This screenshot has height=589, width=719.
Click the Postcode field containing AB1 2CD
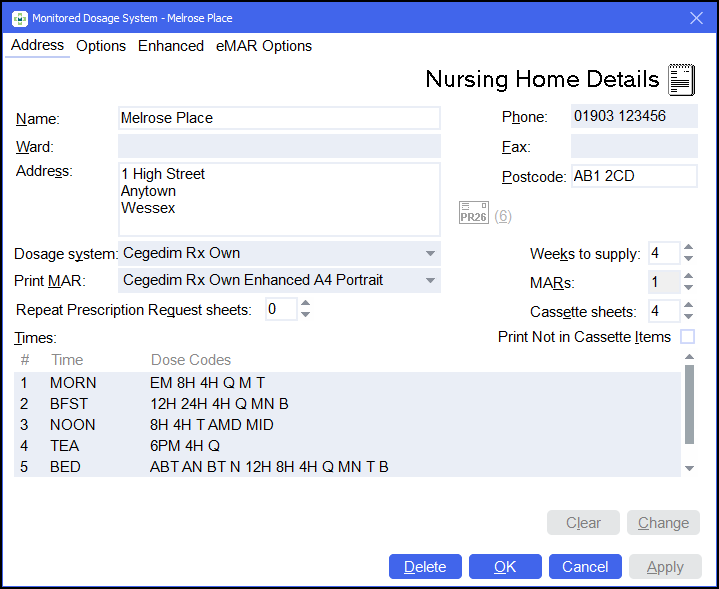tap(634, 177)
